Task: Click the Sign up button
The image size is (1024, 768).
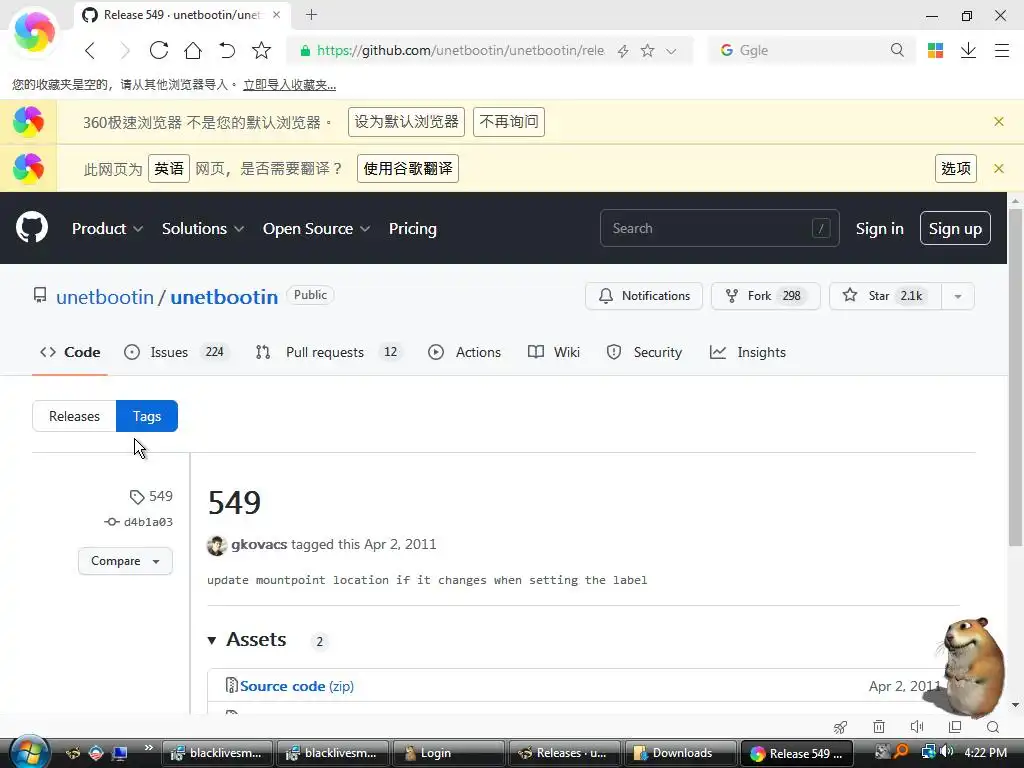Action: [955, 229]
